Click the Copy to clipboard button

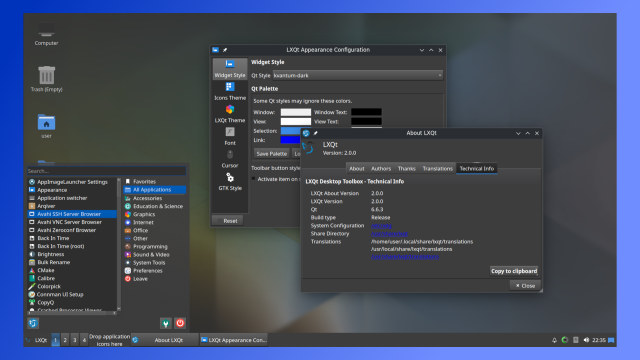(x=514, y=271)
